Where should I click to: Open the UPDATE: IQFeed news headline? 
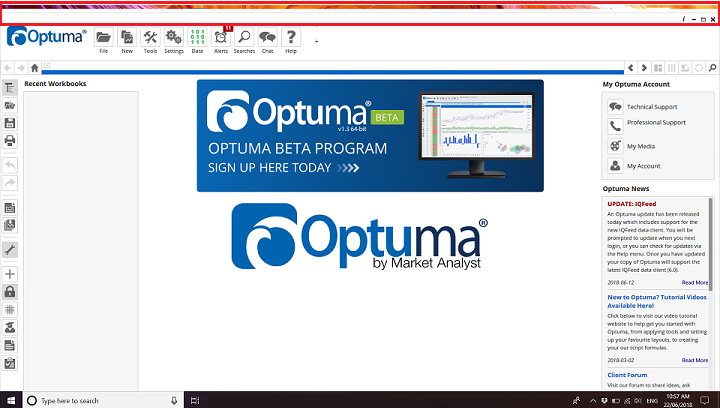pyautogui.click(x=631, y=204)
